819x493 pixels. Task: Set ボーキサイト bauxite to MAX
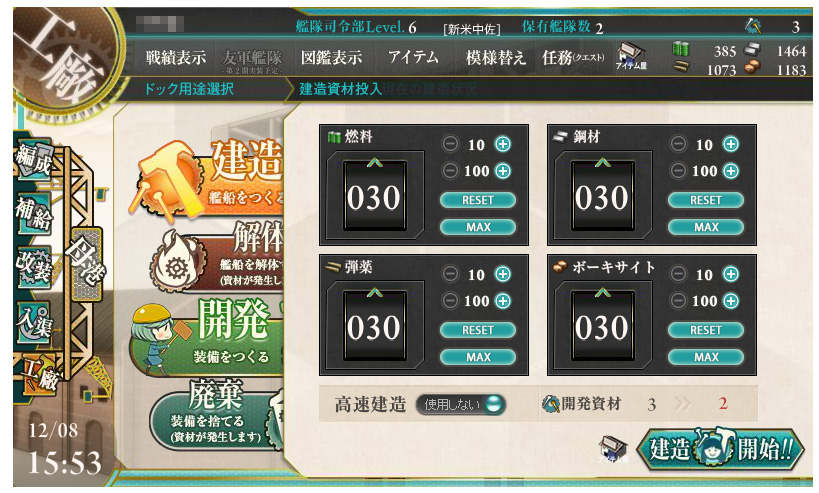706,357
